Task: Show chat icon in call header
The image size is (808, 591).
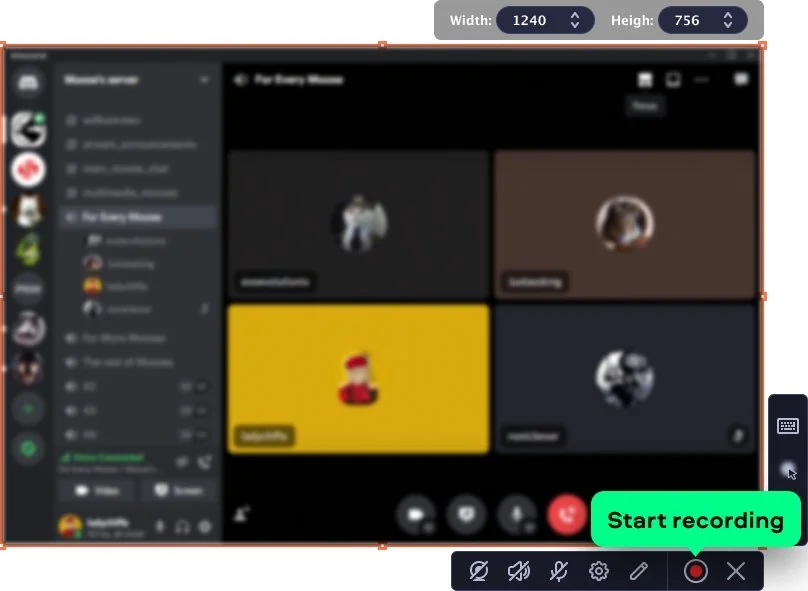Action: (741, 79)
